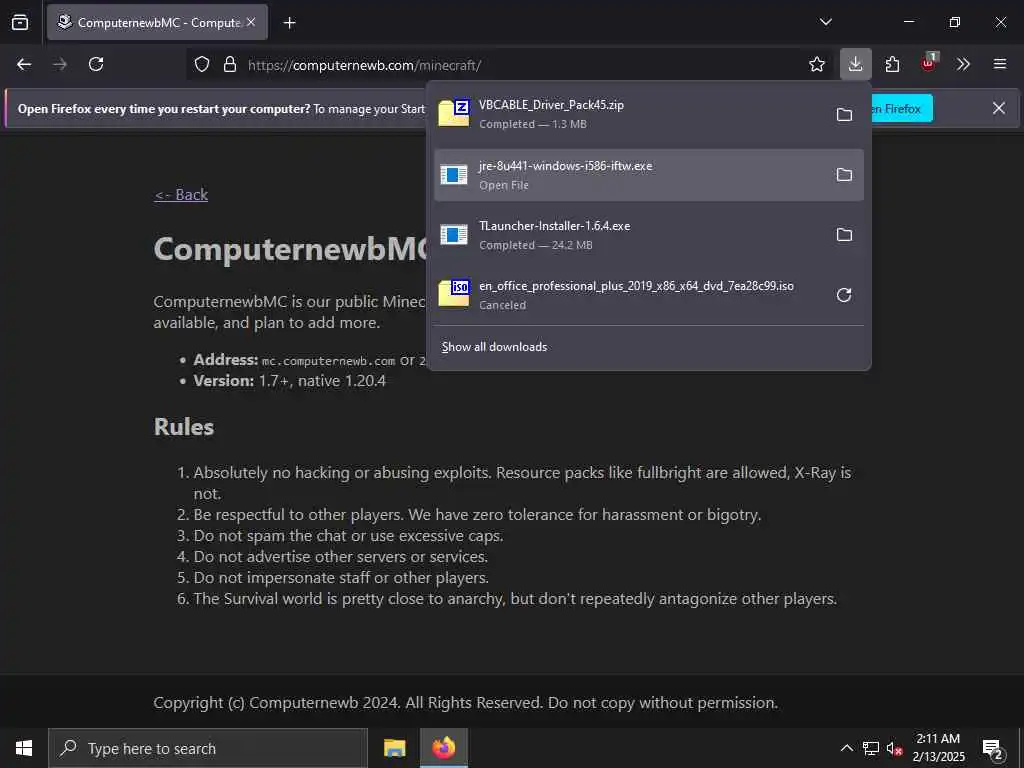Open a new tab with plus button
This screenshot has height=768, width=1024.
pyautogui.click(x=289, y=23)
